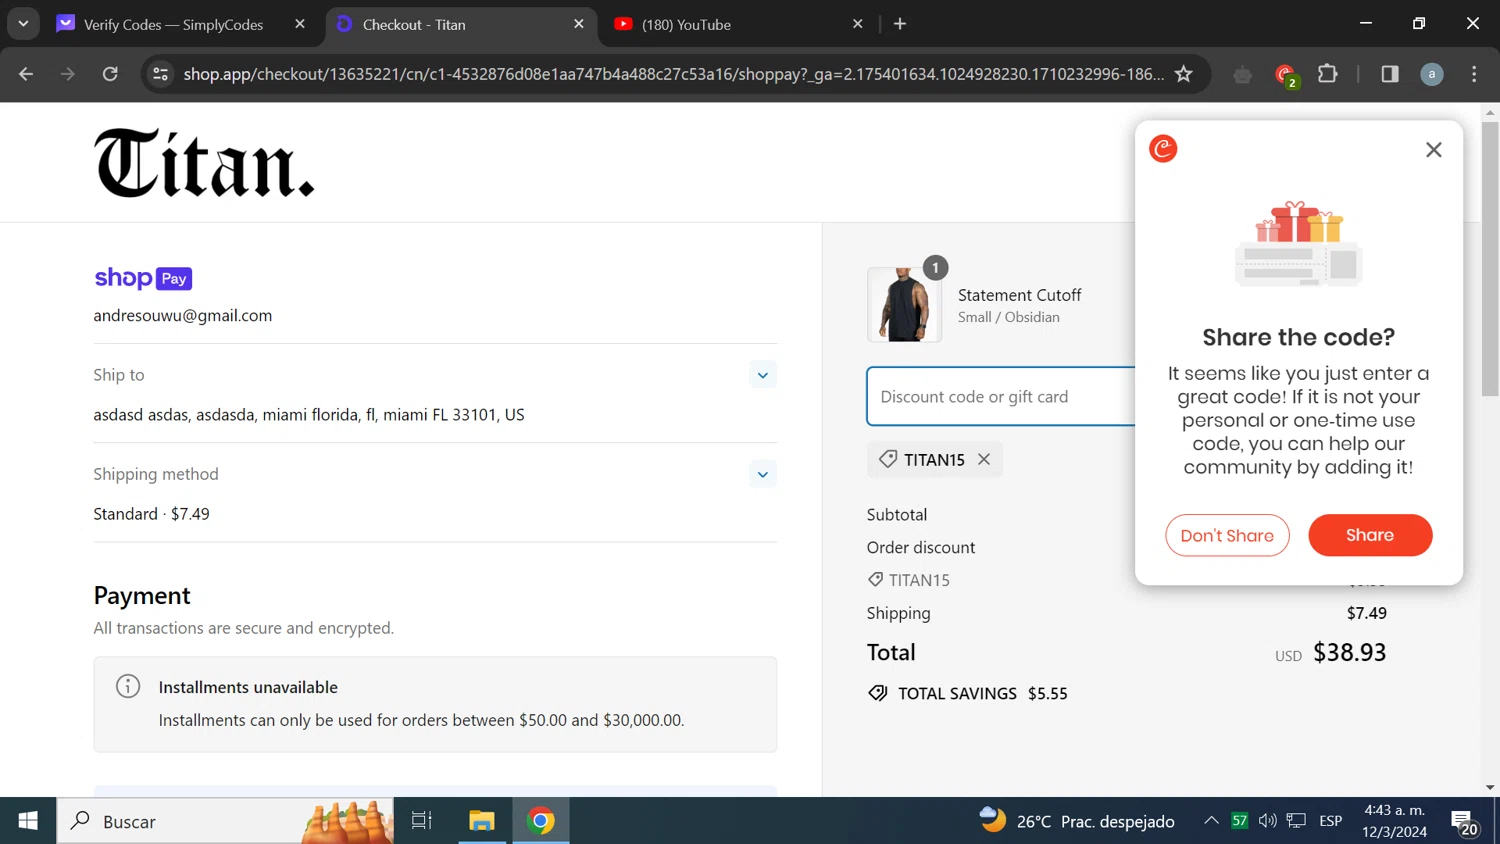Open the Windows Start menu

[x=28, y=821]
